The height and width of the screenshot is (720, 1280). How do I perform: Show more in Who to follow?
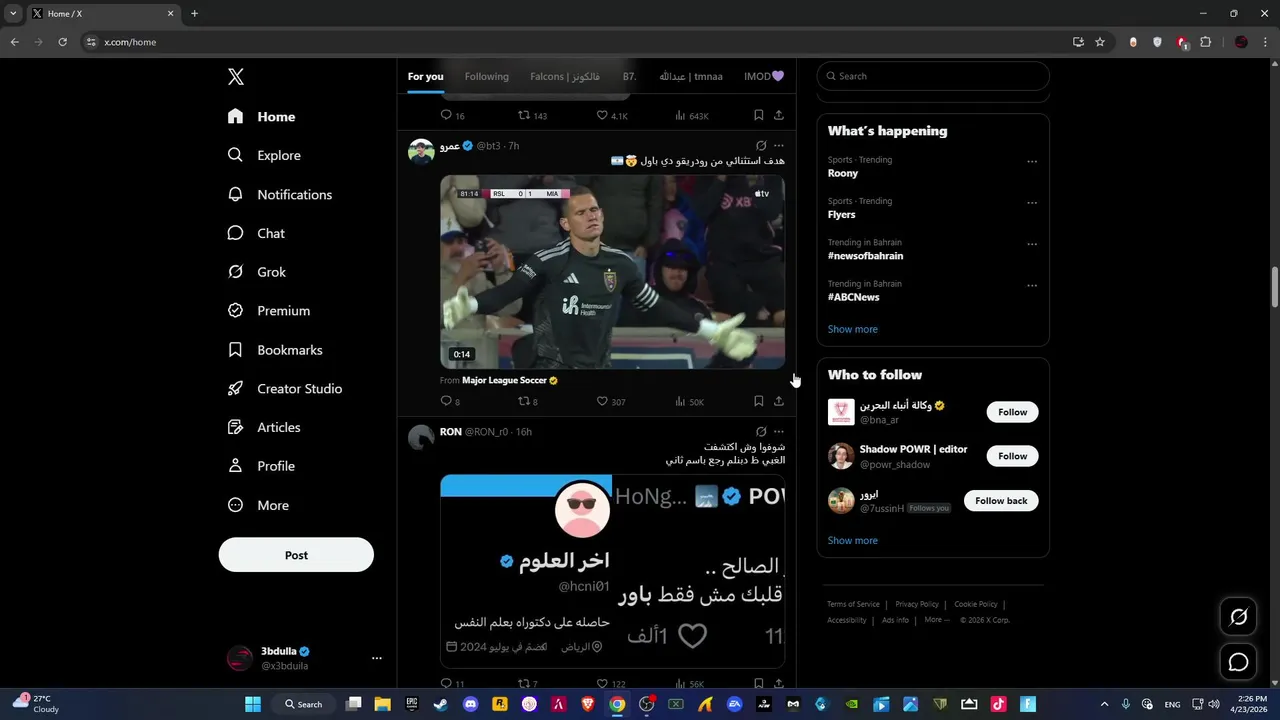point(852,541)
